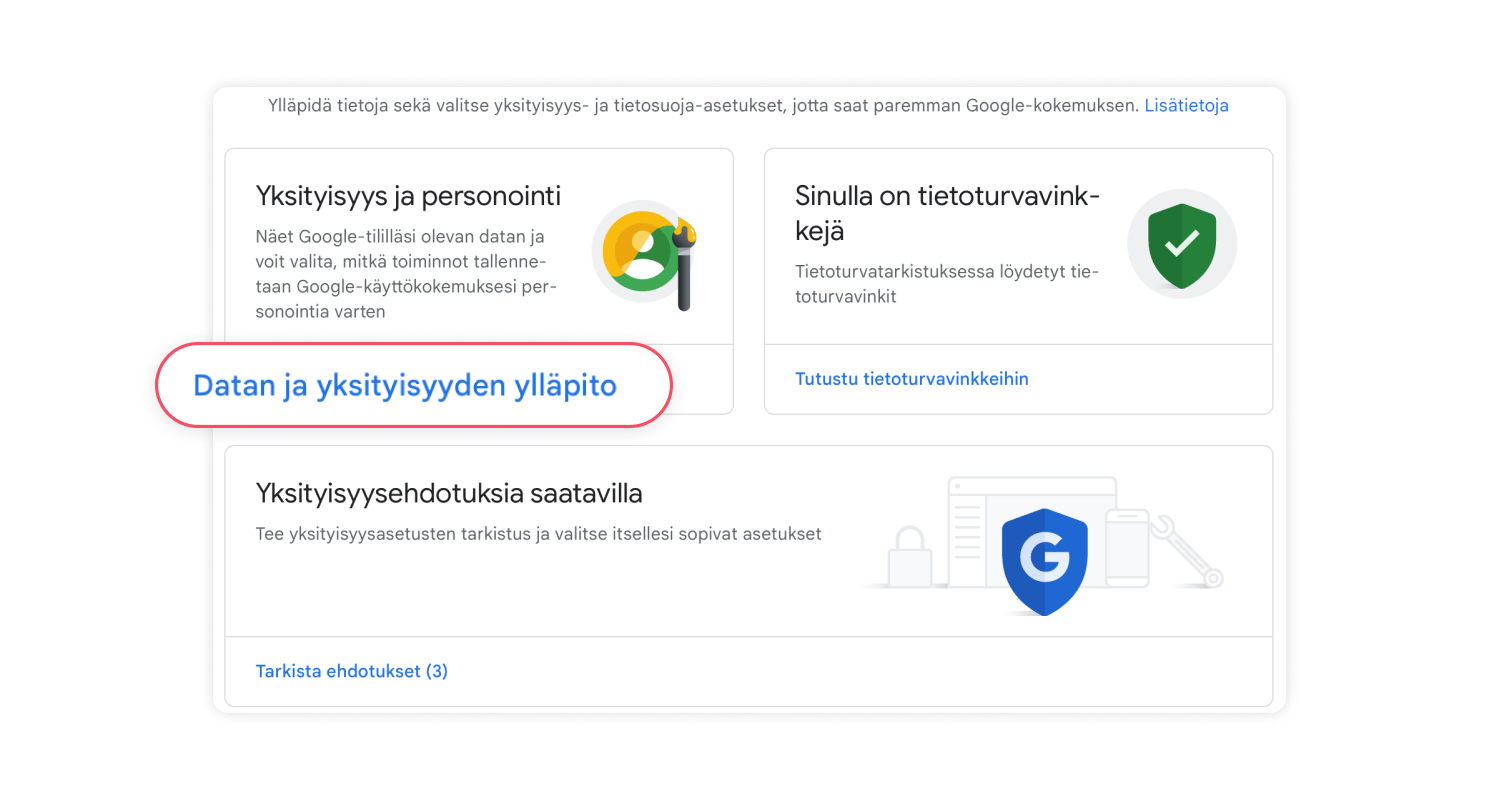Follow the Tutustu tietoturvavinkkeihin link
This screenshot has width=1500, height=800.
911,379
